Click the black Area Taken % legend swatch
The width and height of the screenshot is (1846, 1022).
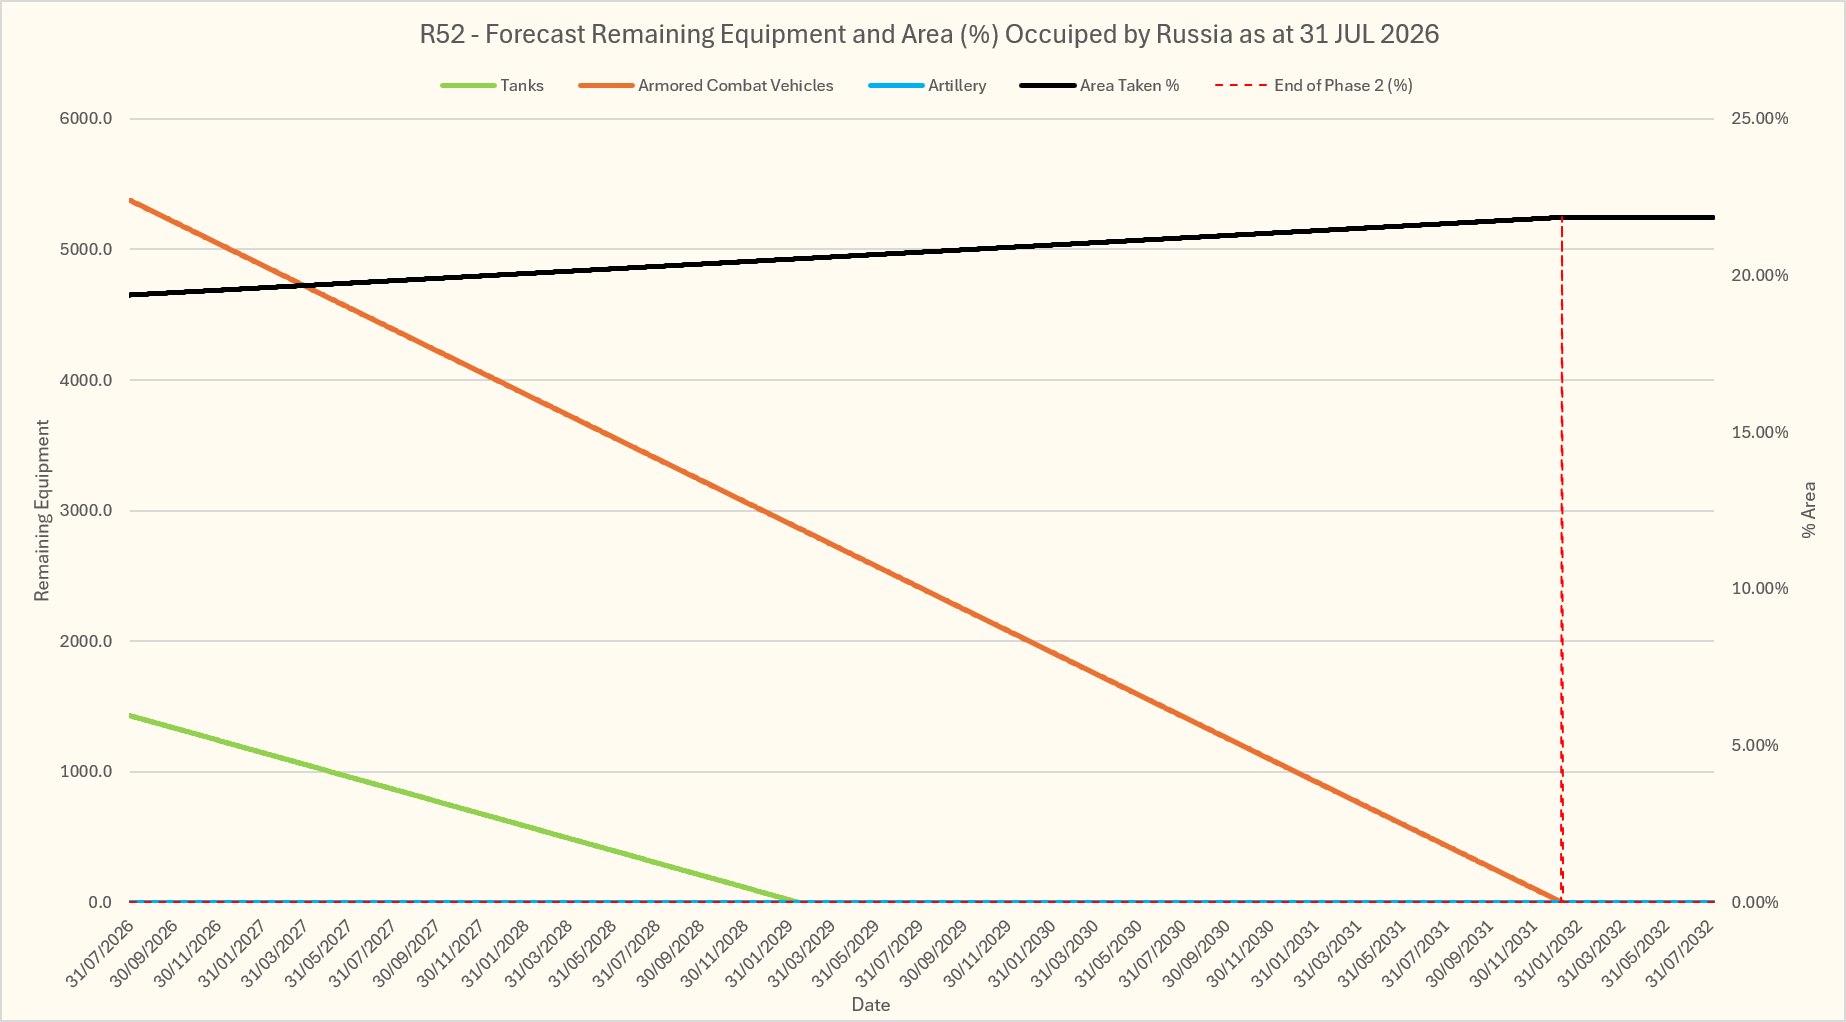tap(1048, 86)
